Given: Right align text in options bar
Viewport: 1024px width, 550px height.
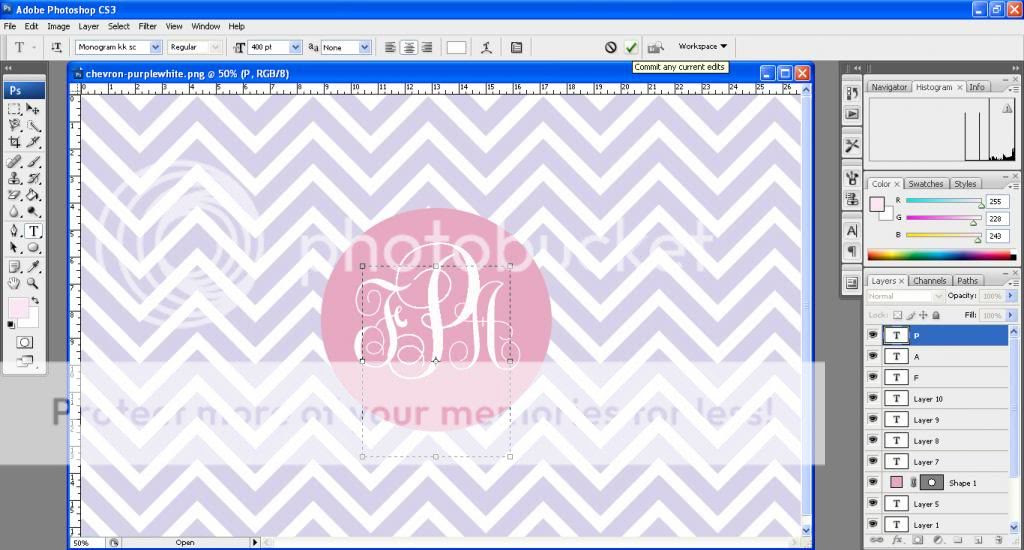Looking at the screenshot, I should [427, 47].
